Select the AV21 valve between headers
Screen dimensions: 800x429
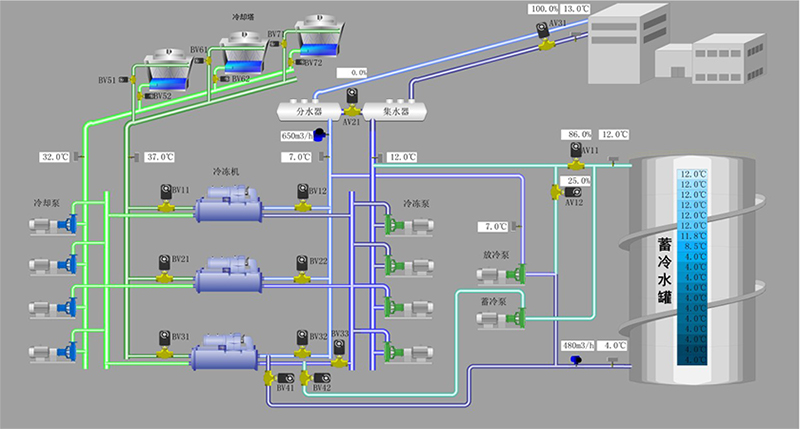pos(352,100)
